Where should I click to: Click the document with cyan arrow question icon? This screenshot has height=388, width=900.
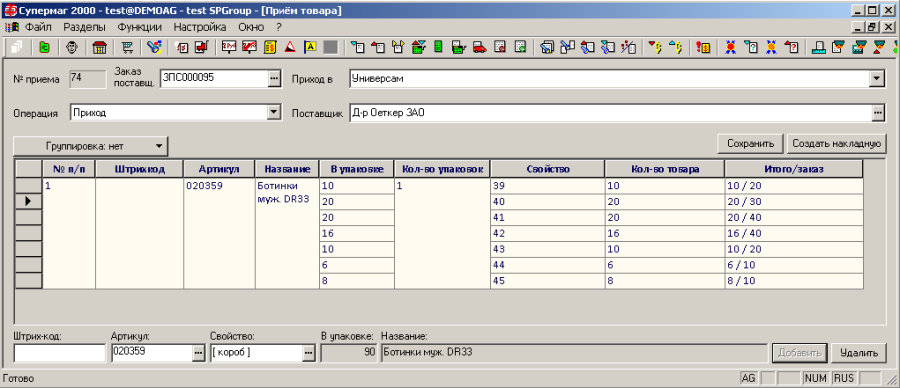pos(751,47)
